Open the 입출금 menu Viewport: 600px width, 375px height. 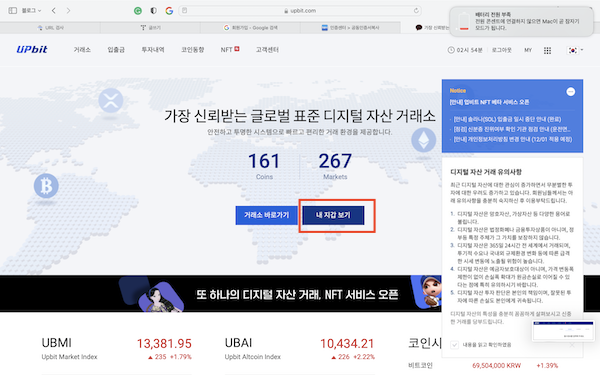coord(116,50)
